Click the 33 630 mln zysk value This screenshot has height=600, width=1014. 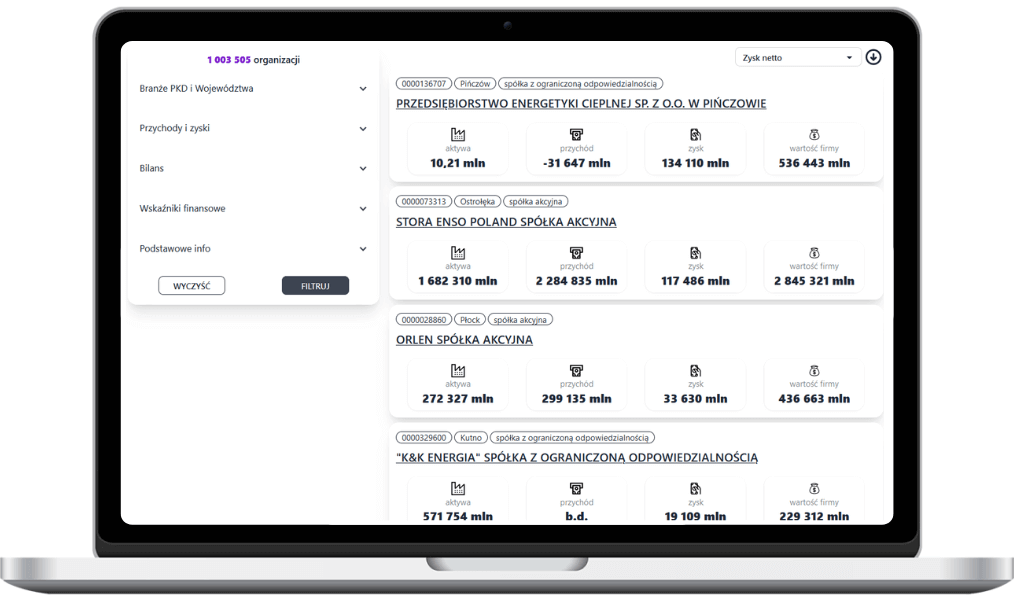(695, 398)
